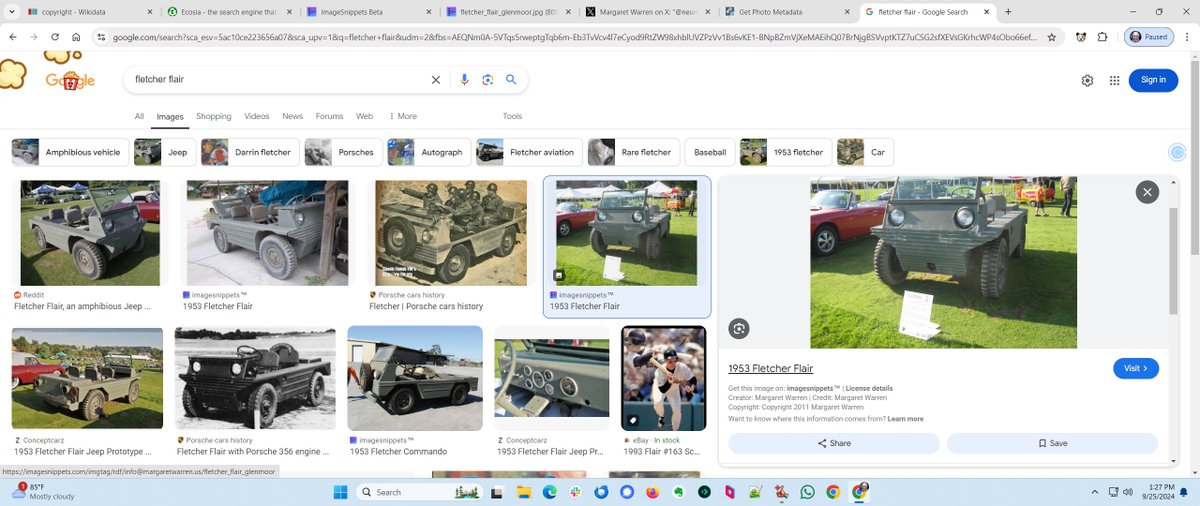1200x506 pixels.
Task: Open the tab search dropdown in Chrome
Action: pos(12,12)
